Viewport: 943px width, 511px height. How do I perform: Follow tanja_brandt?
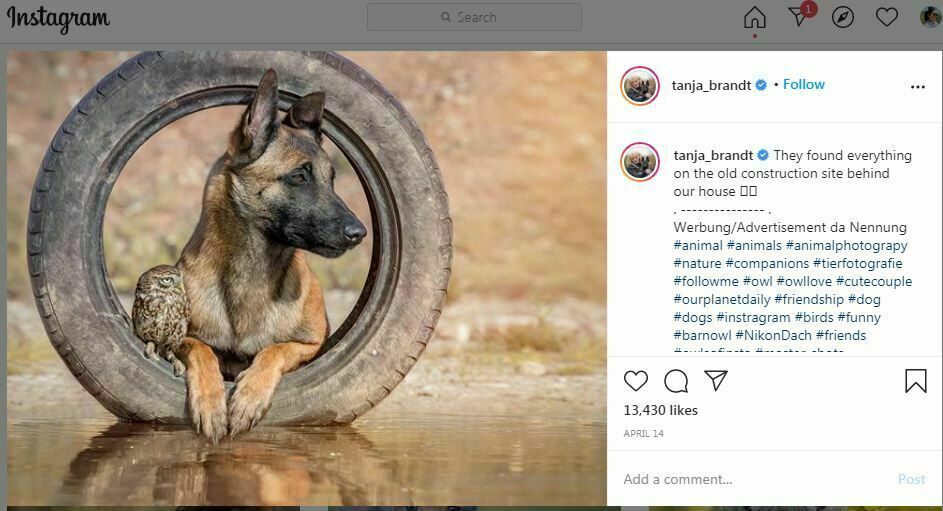point(803,85)
